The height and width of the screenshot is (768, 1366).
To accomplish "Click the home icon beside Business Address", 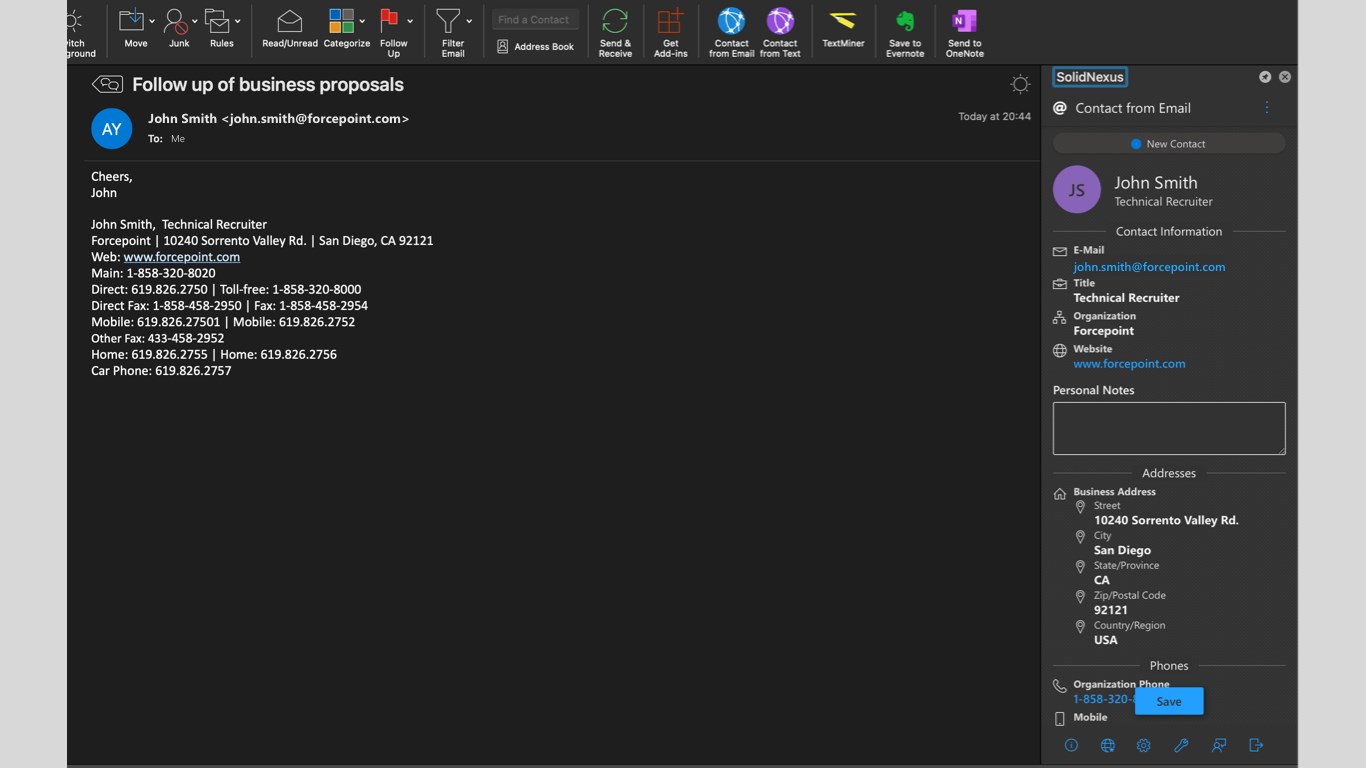I will click(1060, 494).
